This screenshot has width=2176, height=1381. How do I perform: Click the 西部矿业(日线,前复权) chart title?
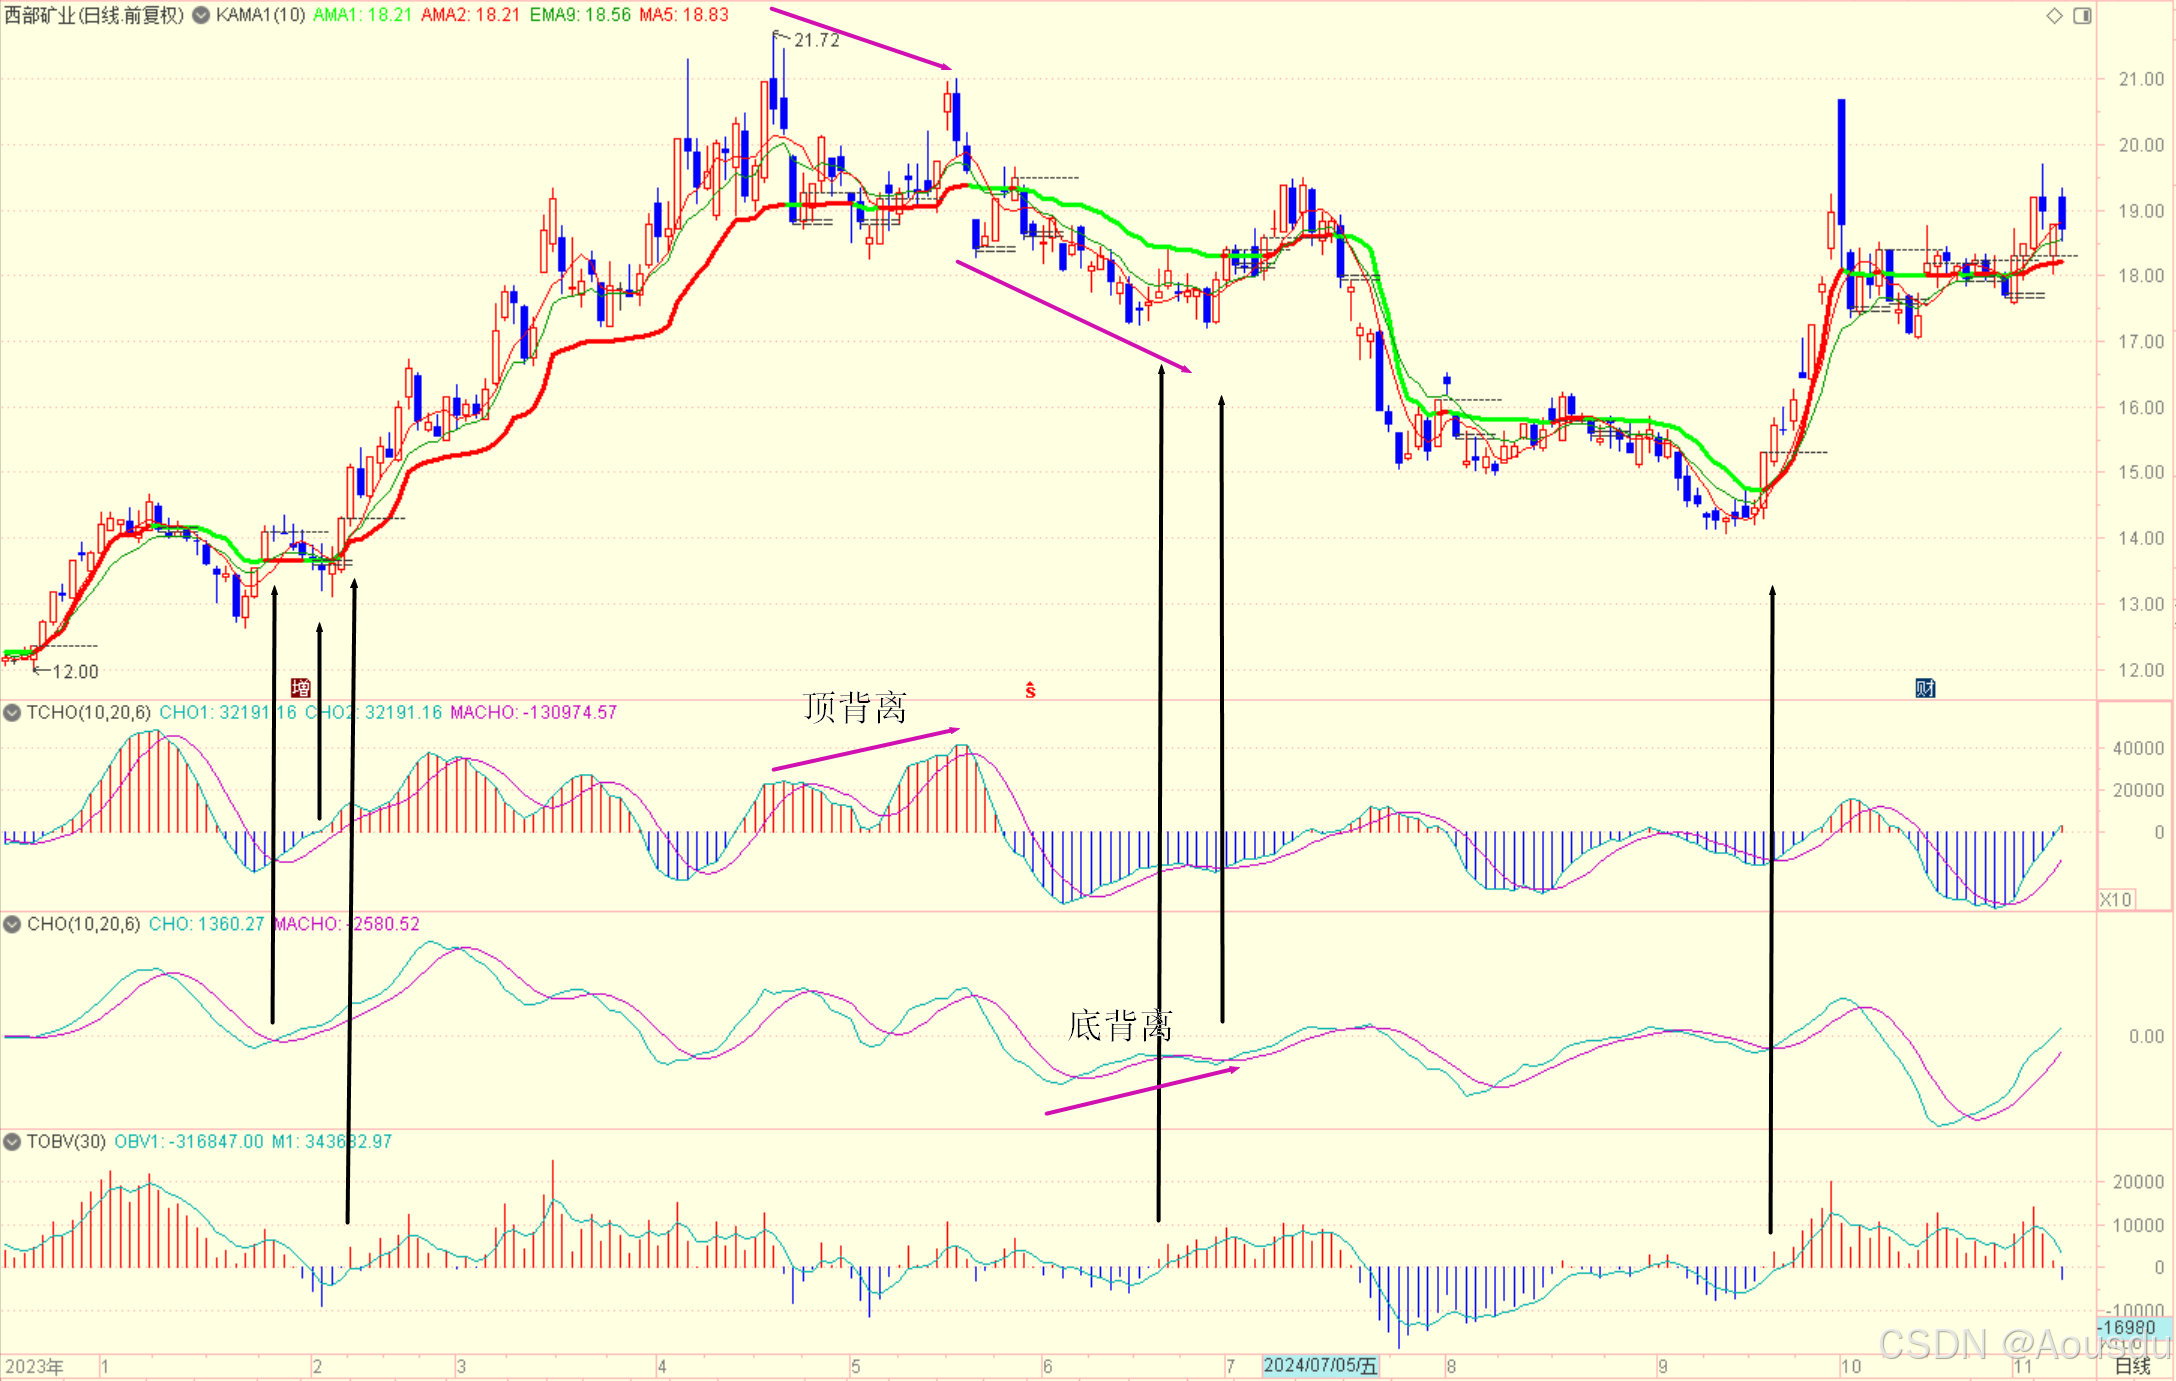[94, 15]
